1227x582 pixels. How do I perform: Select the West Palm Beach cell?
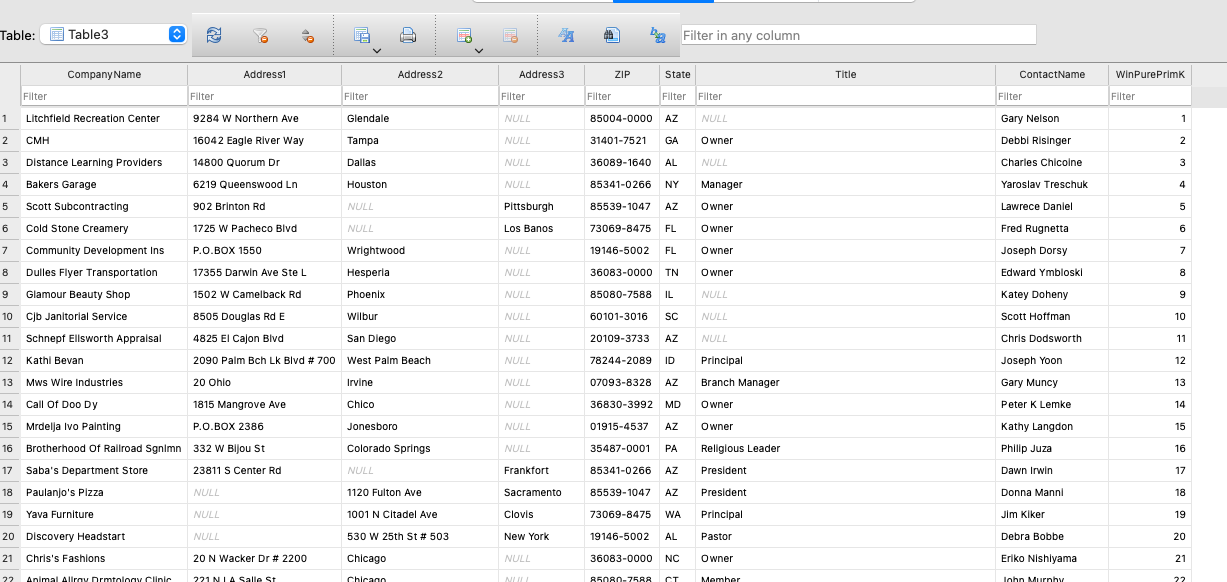click(x=420, y=360)
